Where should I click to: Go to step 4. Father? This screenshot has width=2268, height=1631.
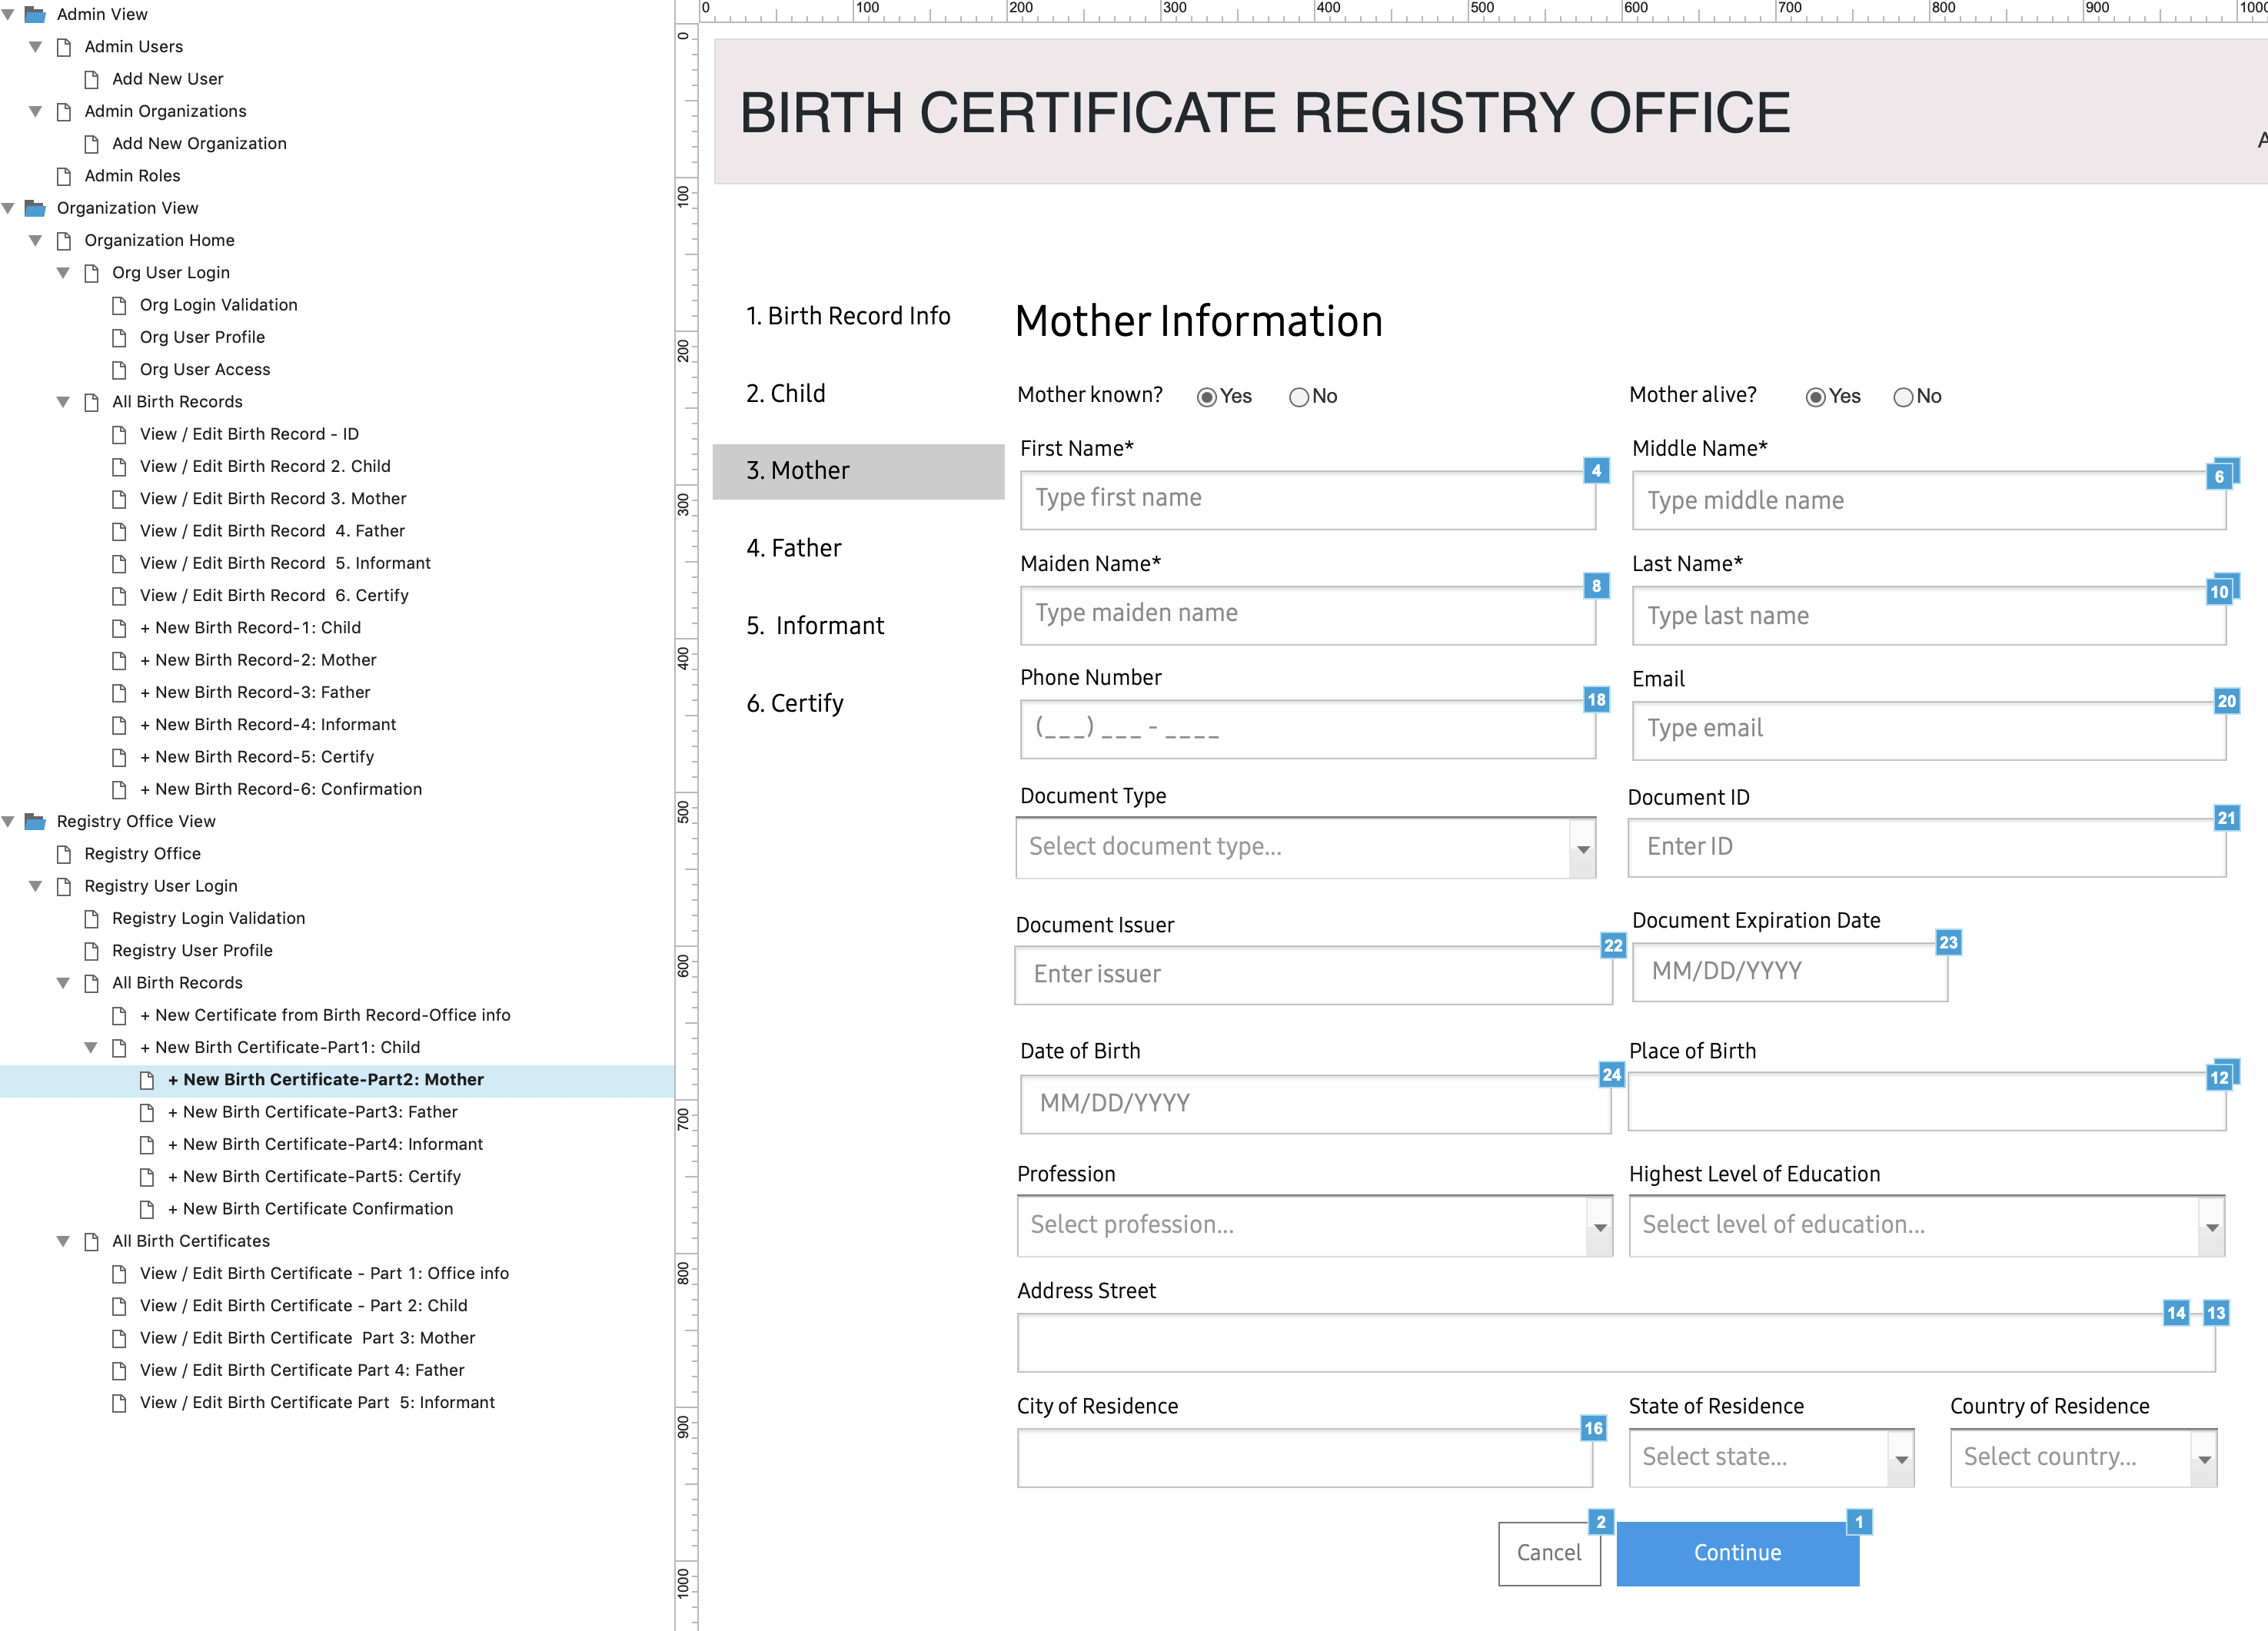(x=794, y=548)
